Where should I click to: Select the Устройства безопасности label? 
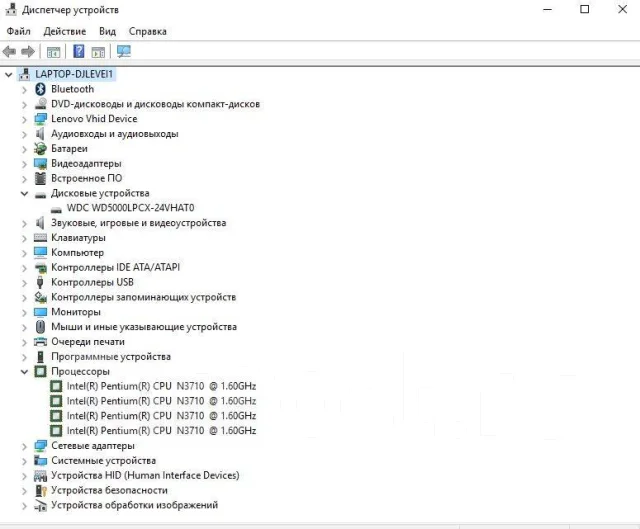[x=109, y=490]
